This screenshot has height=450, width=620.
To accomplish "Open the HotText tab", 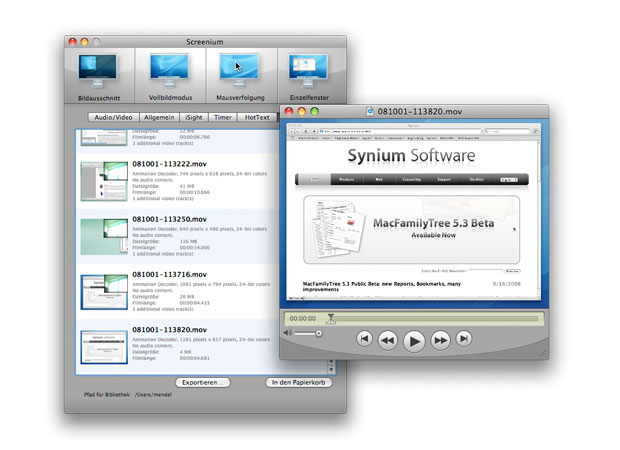I will tap(257, 117).
